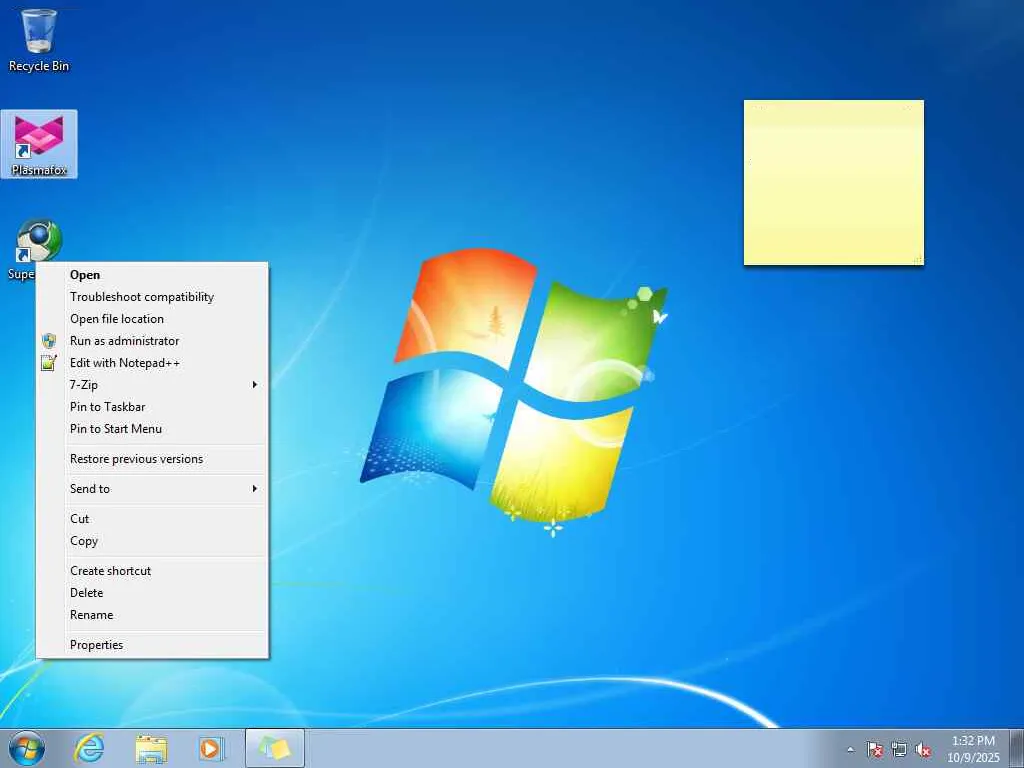Open the Action Center flag icon

click(874, 750)
